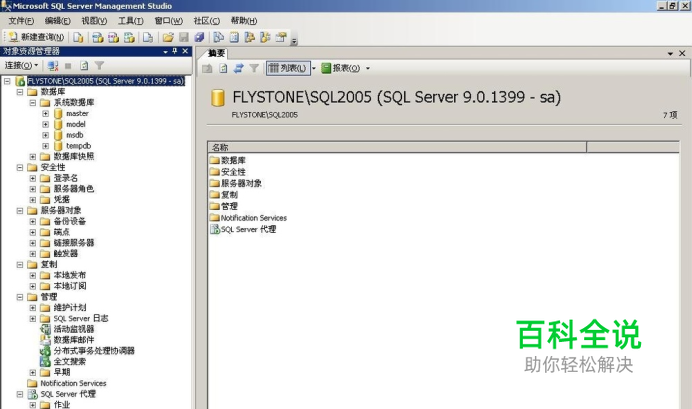Open the main toolbar options arrow

[x=294, y=41]
